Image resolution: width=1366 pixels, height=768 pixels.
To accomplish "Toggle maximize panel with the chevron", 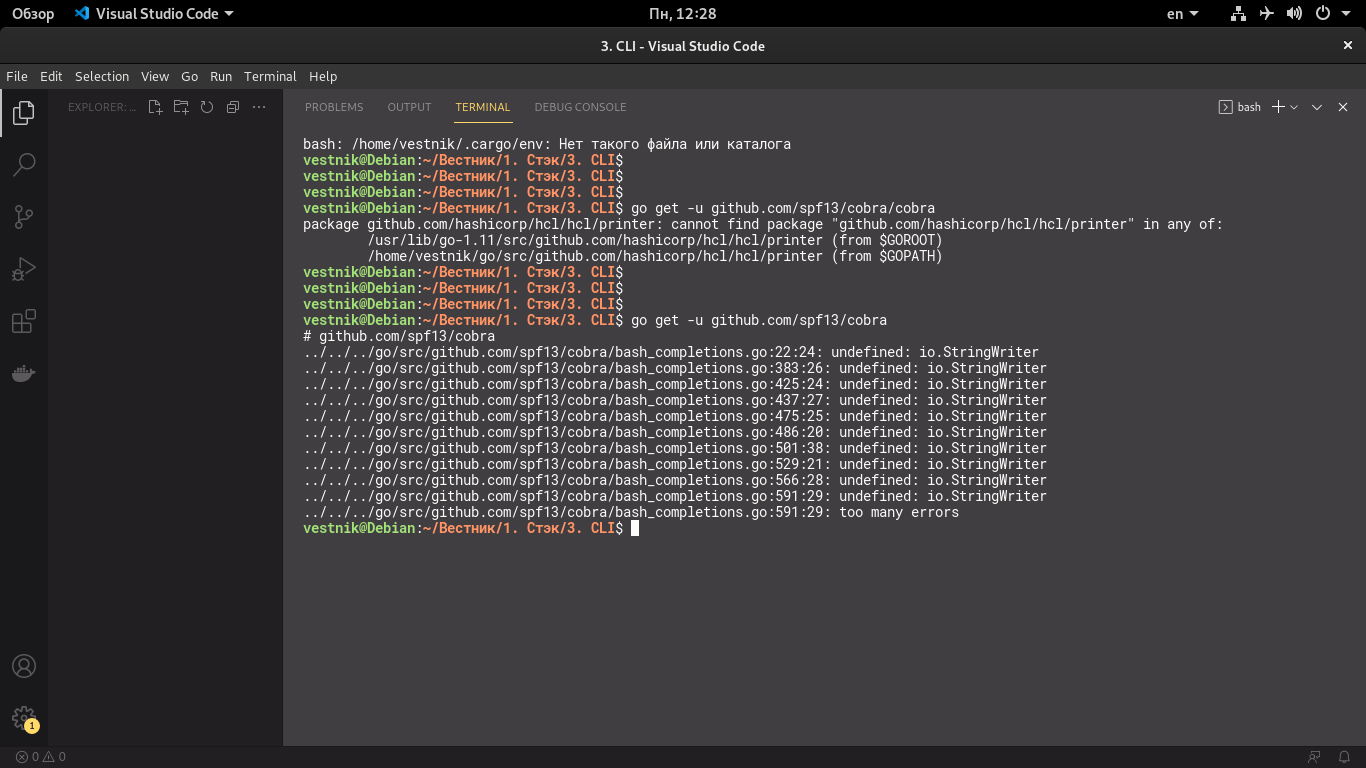I will click(x=1317, y=106).
